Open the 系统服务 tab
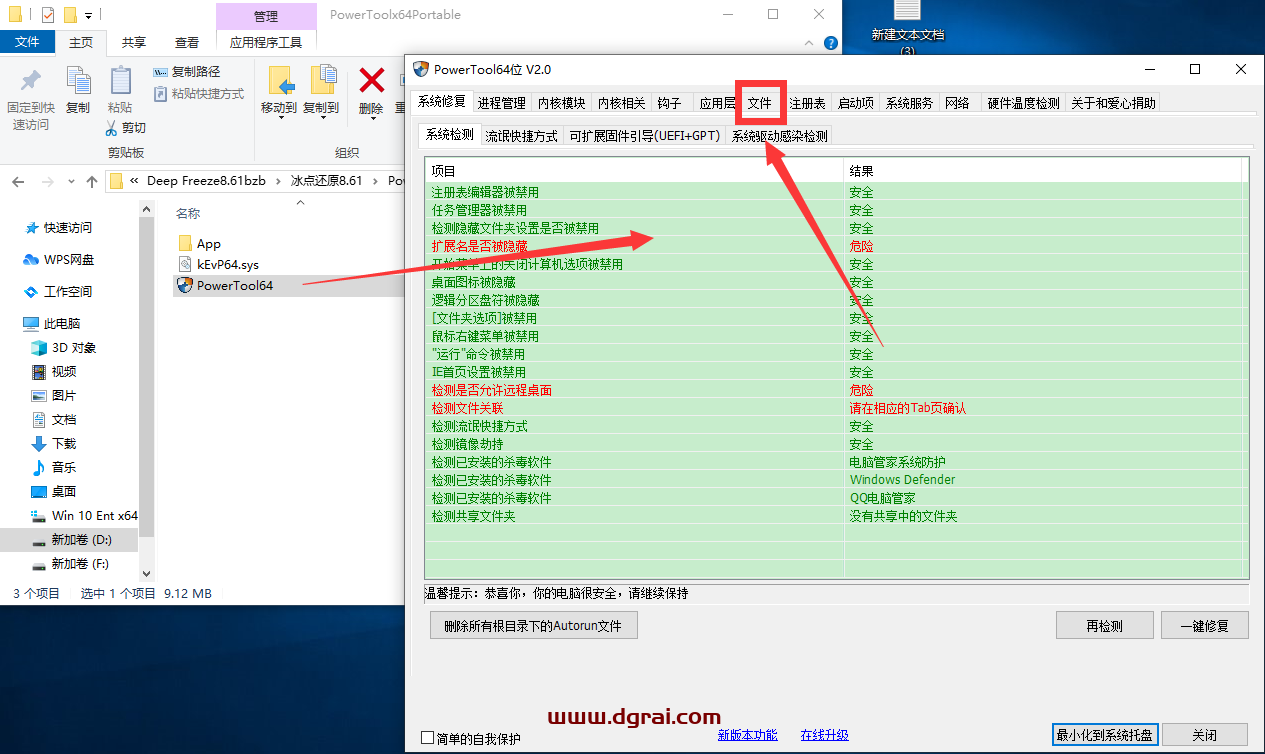 pos(909,103)
